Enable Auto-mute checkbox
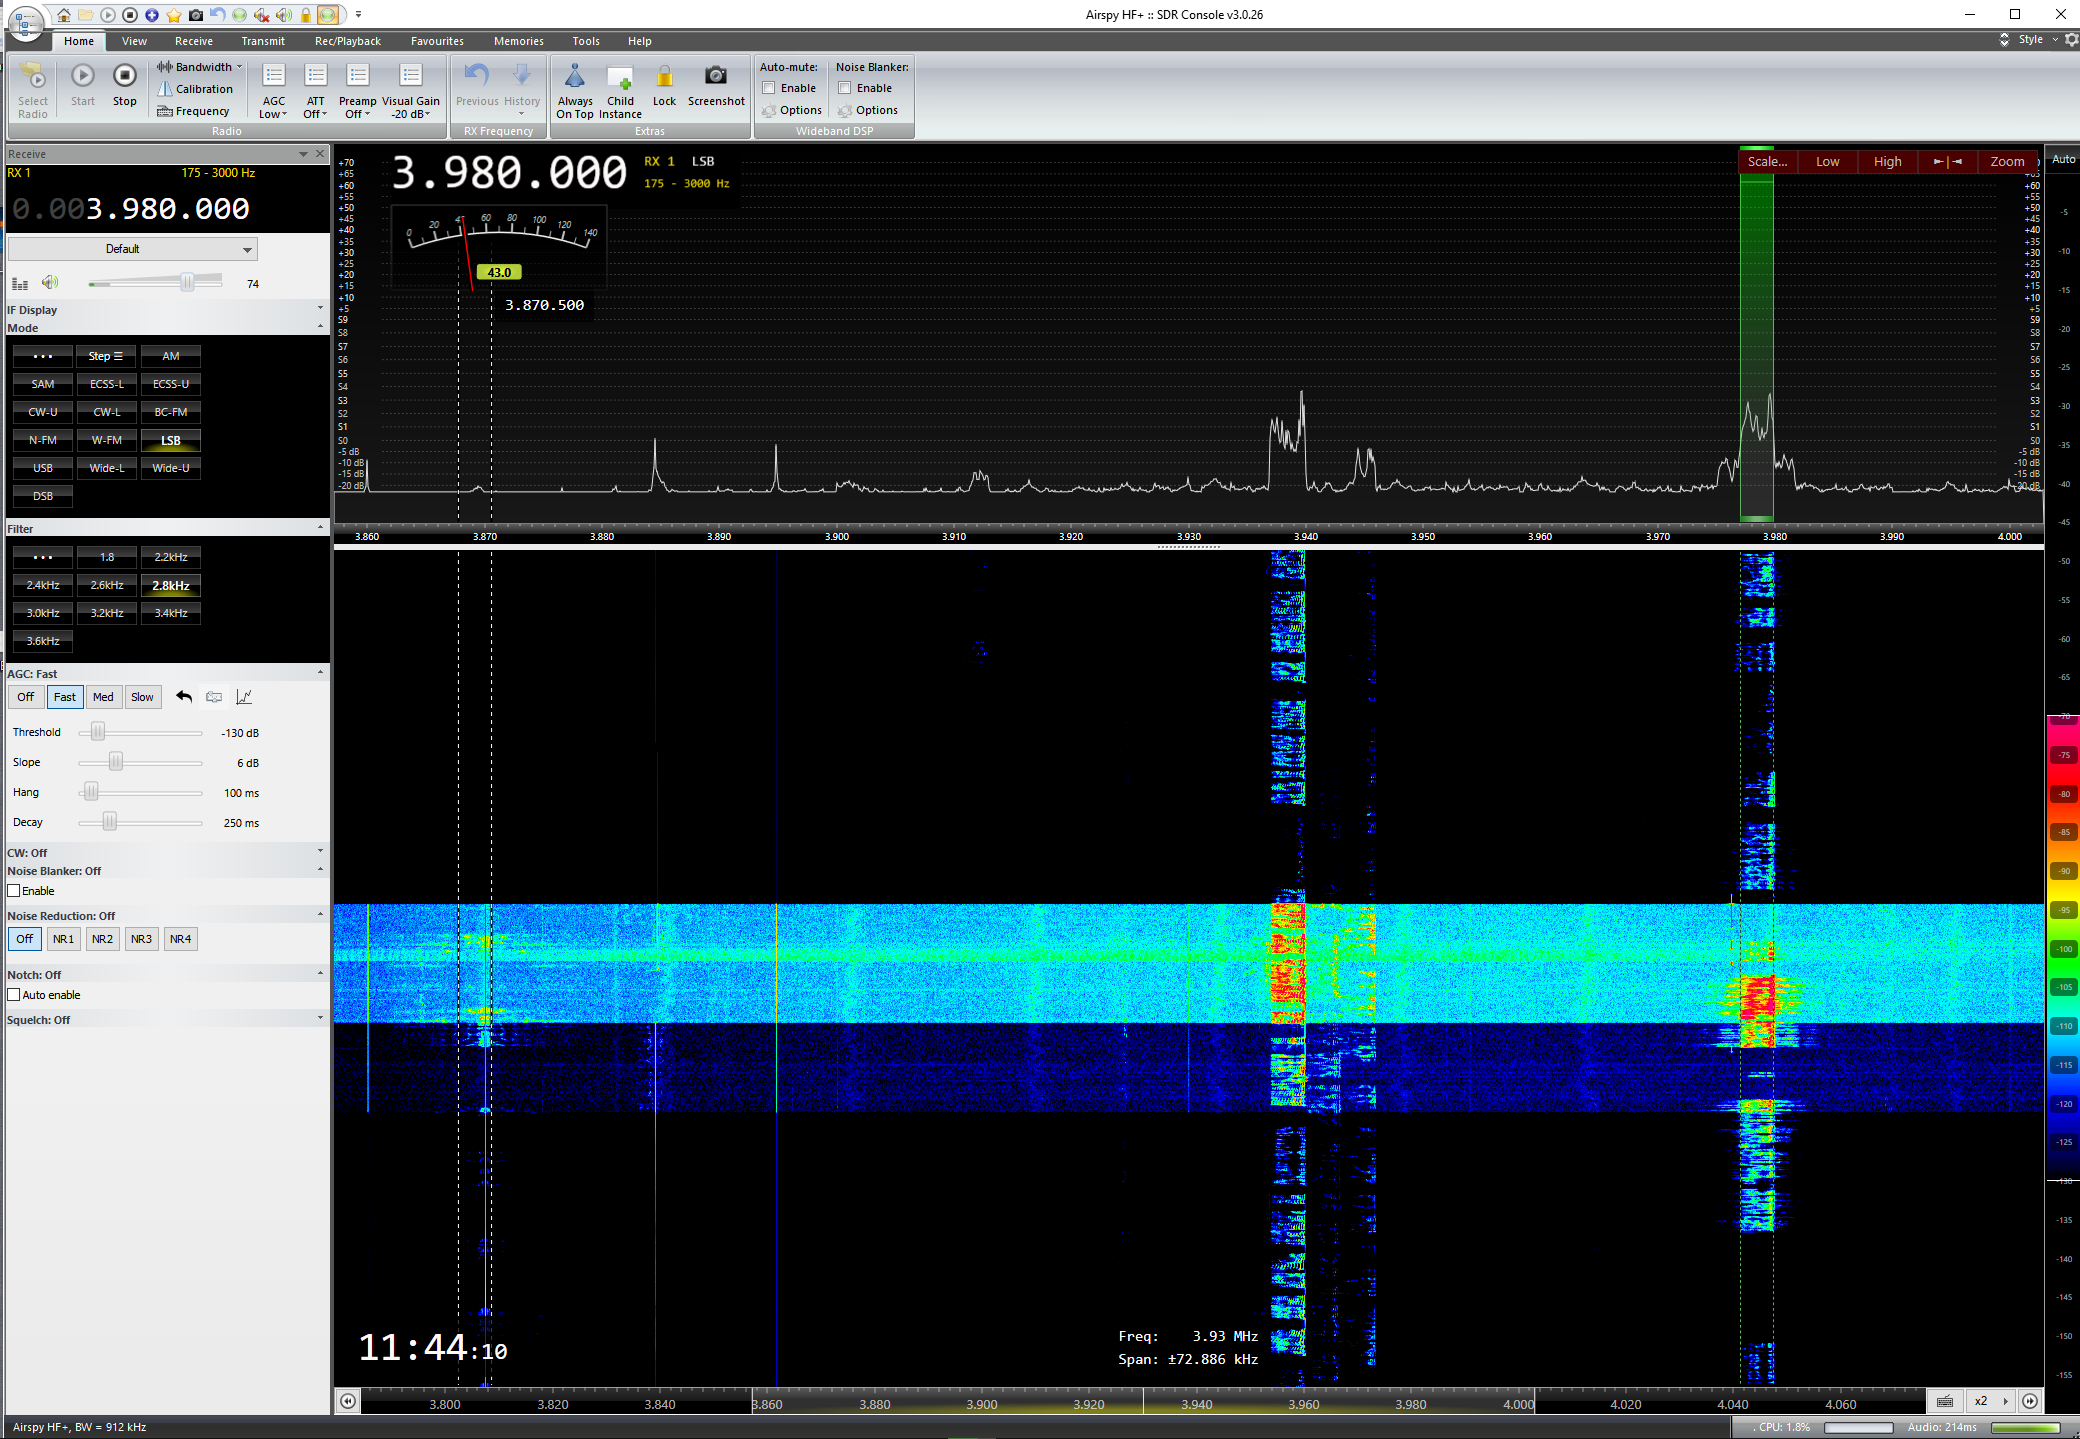This screenshot has height=1439, width=2080. coord(769,88)
